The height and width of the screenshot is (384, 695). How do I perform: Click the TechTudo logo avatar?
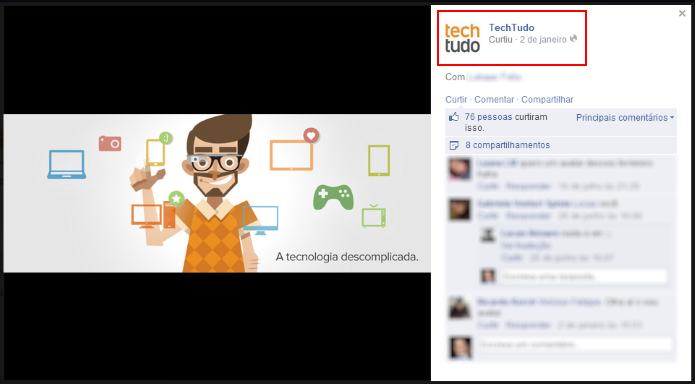462,38
